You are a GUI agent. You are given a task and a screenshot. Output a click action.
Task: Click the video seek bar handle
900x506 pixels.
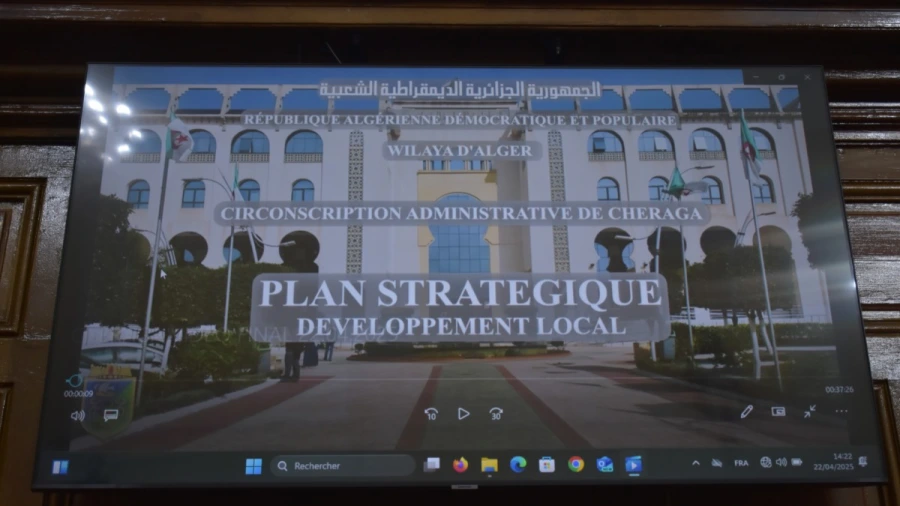74,381
